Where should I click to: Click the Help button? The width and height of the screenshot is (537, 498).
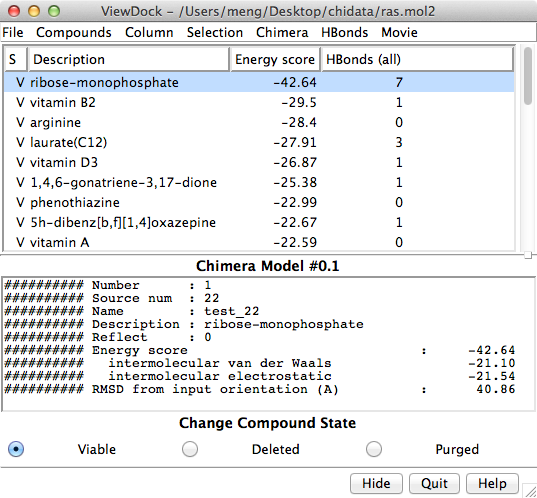492,483
